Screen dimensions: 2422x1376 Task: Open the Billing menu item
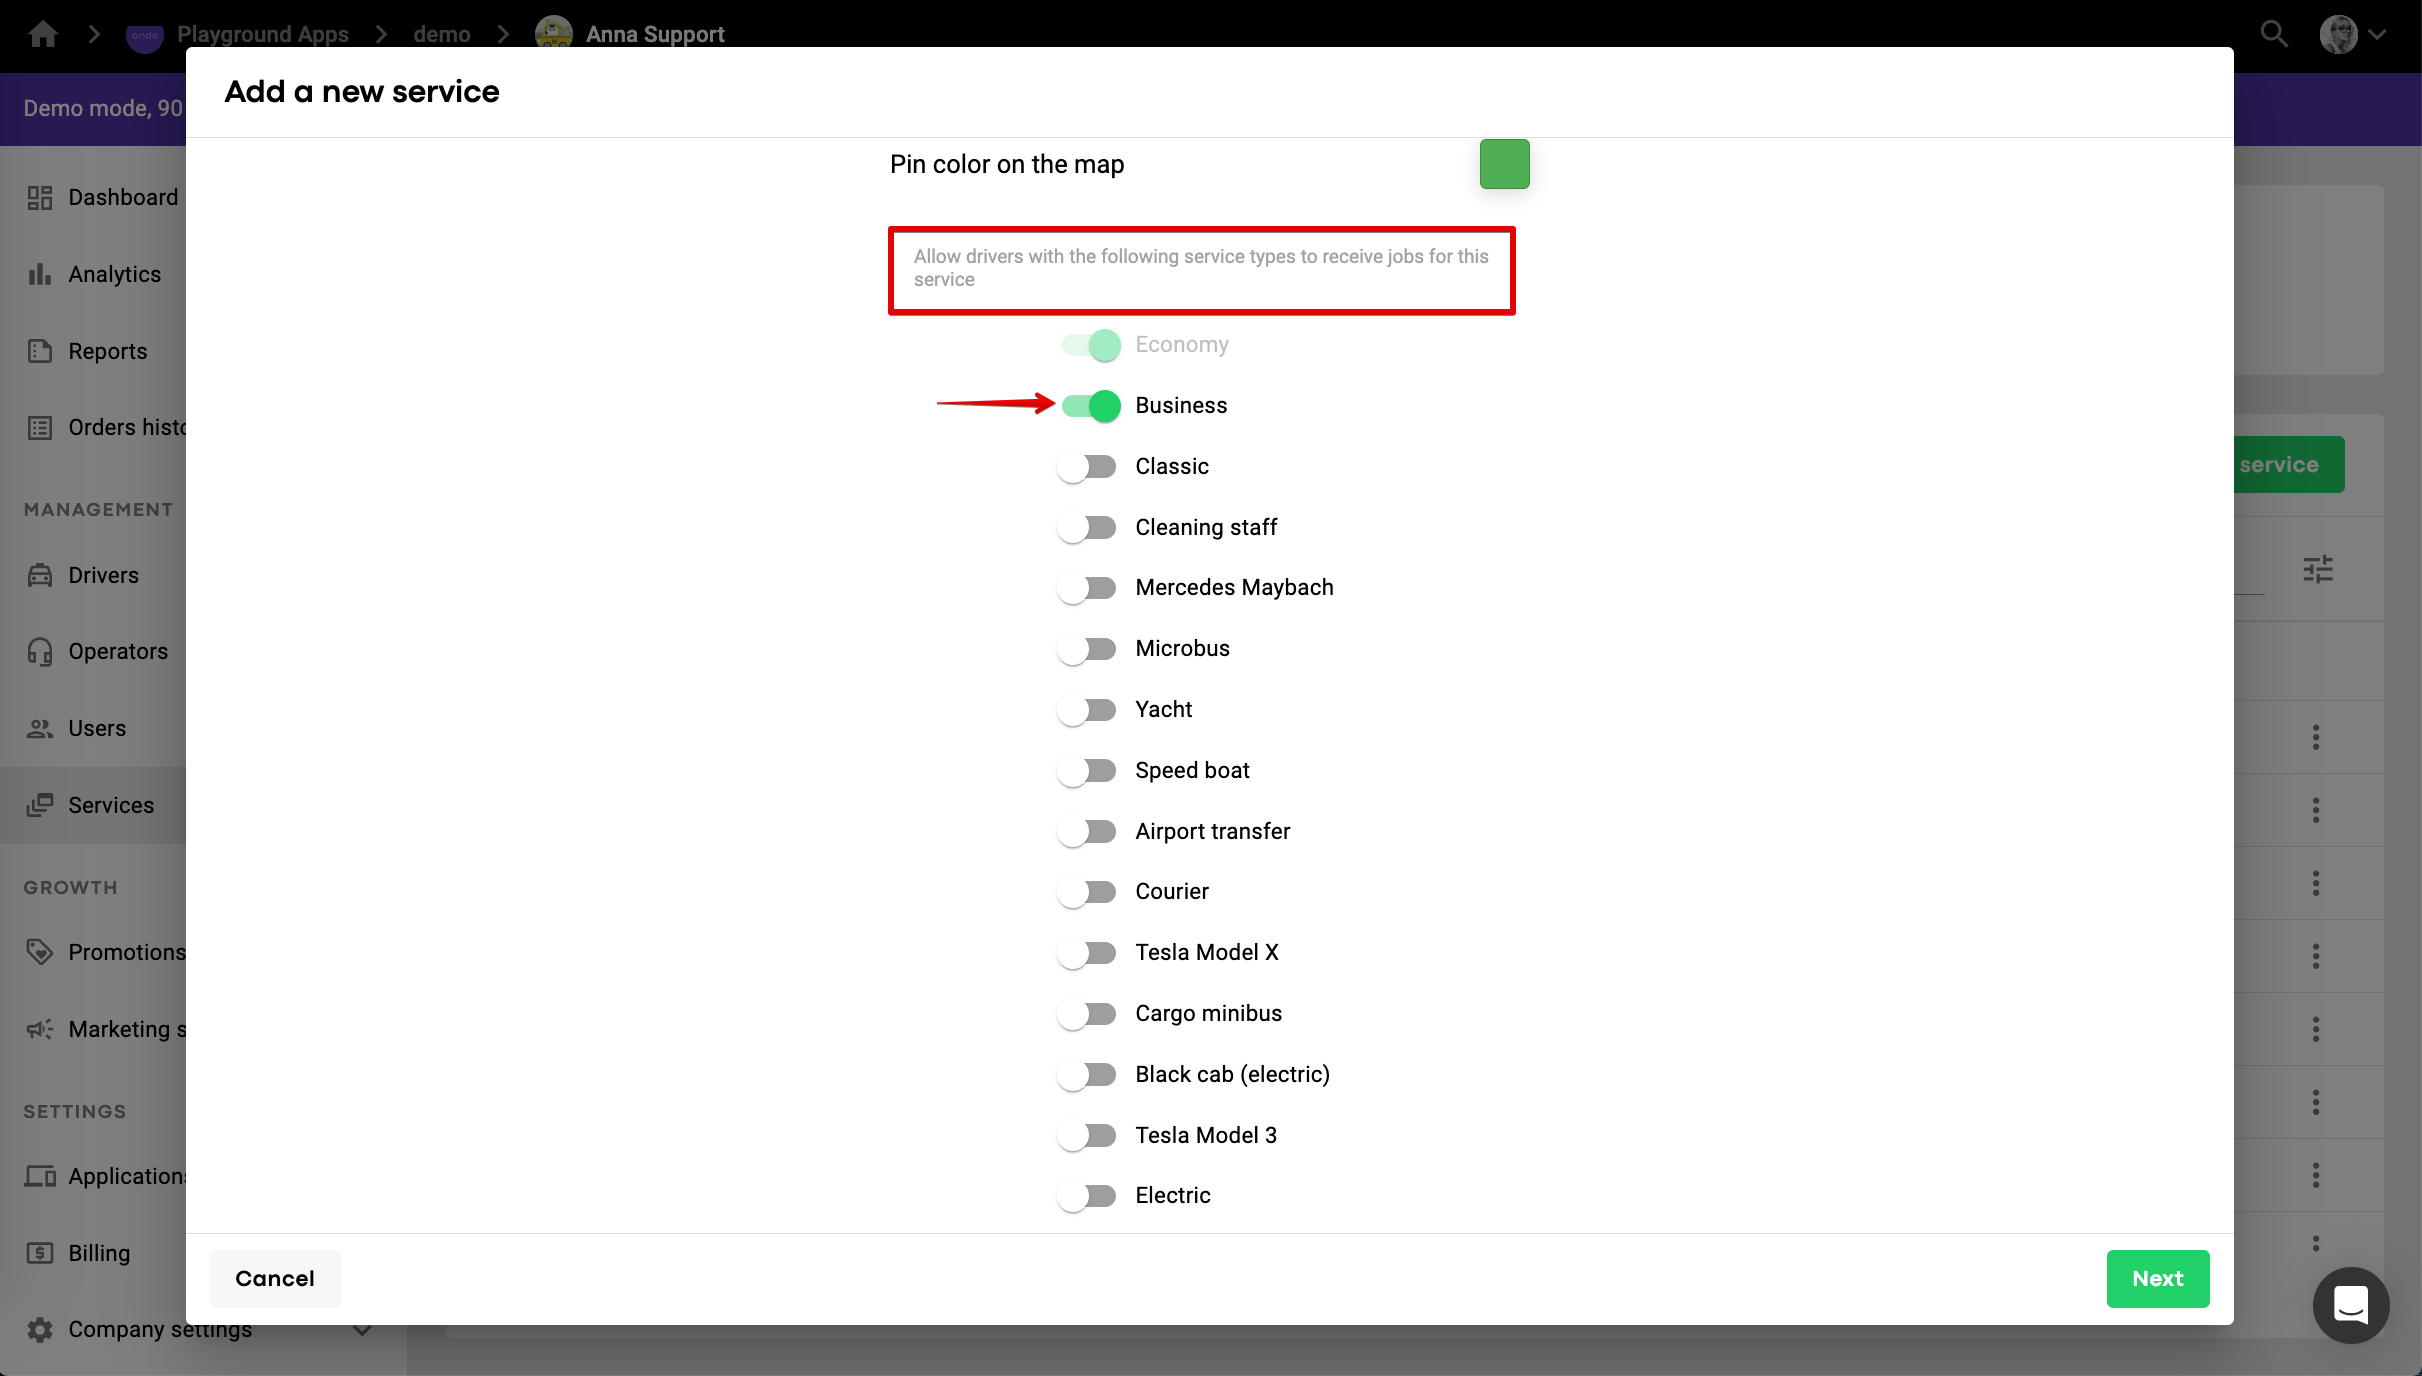[99, 1253]
